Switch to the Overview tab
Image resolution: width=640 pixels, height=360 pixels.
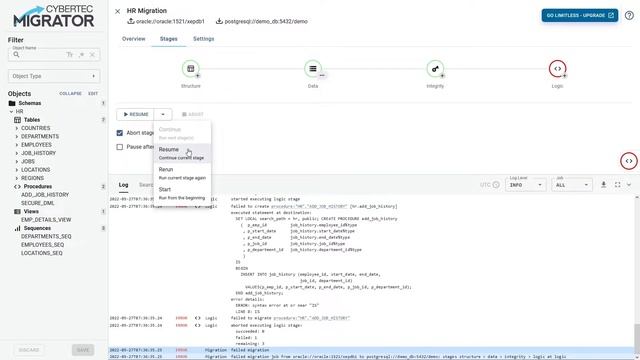[x=133, y=39]
